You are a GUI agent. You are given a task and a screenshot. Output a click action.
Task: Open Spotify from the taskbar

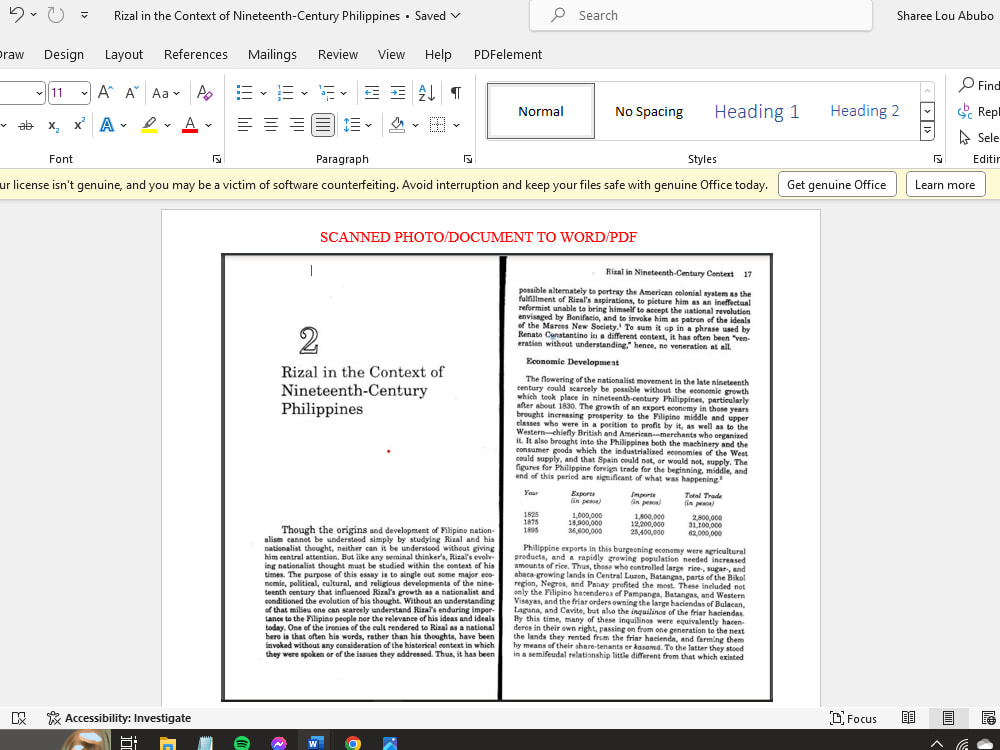242,743
